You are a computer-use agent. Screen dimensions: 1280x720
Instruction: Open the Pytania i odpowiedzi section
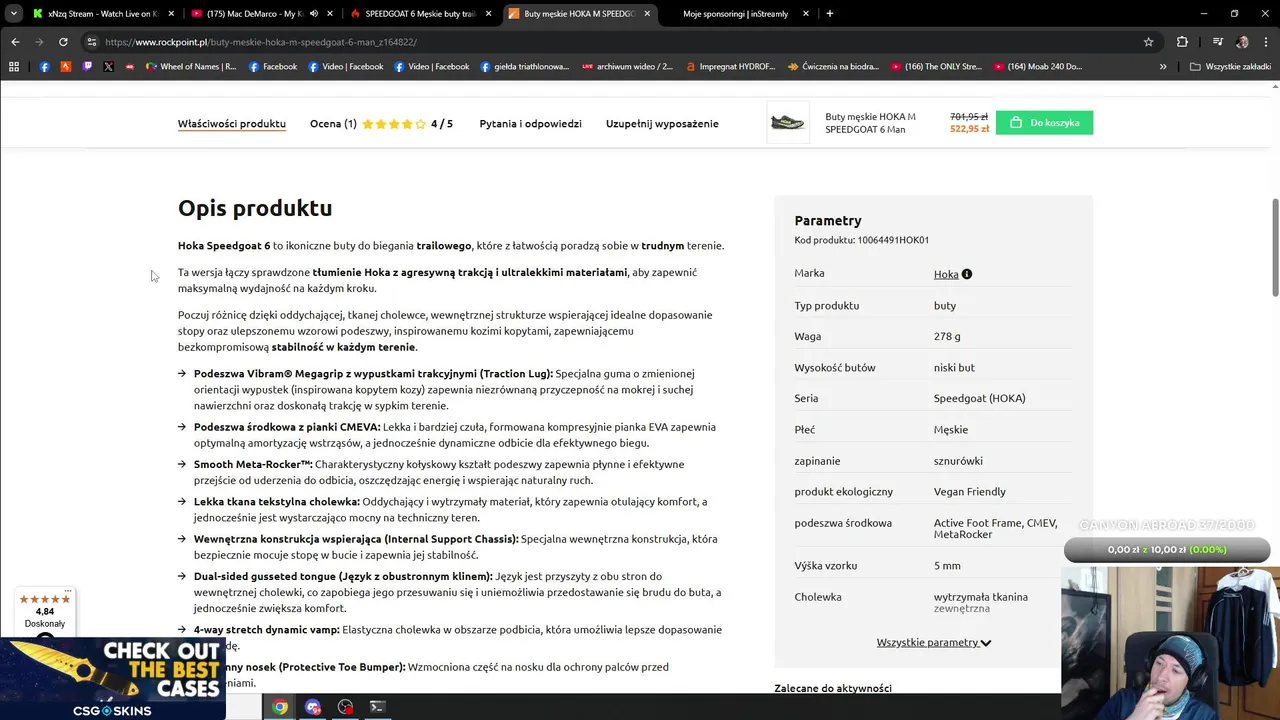[530, 124]
